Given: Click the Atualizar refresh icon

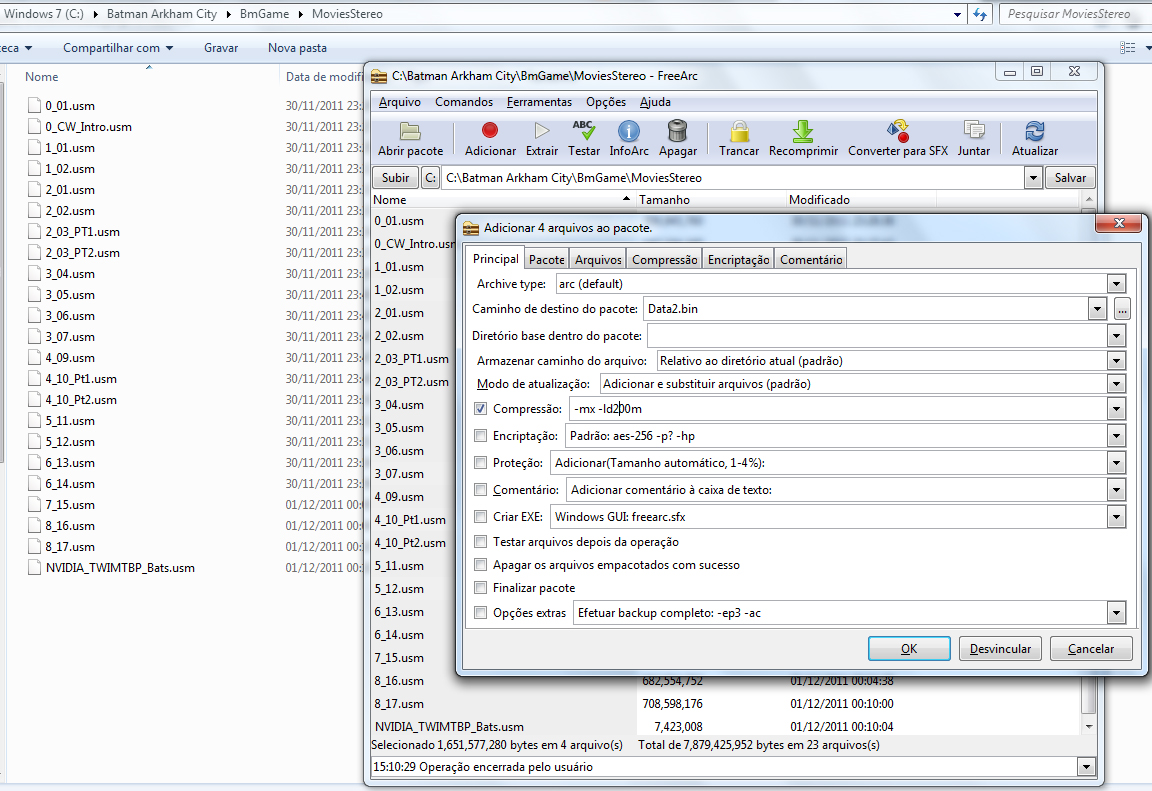Looking at the screenshot, I should point(1035,131).
